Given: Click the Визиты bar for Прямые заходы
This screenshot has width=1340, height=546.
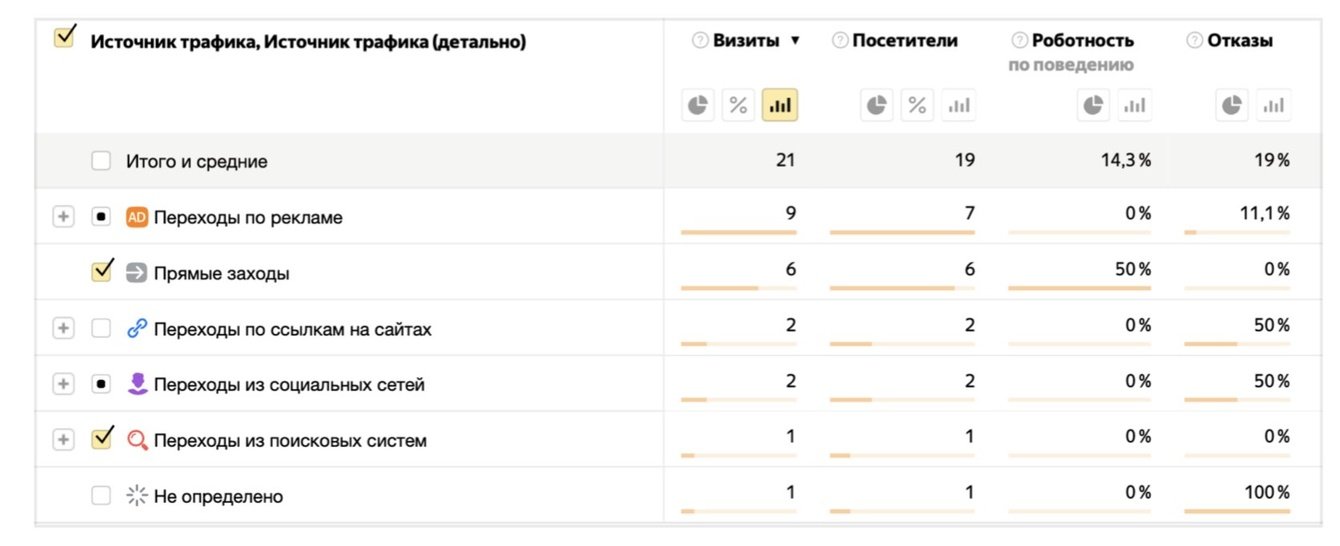Looking at the screenshot, I should pos(720,288).
